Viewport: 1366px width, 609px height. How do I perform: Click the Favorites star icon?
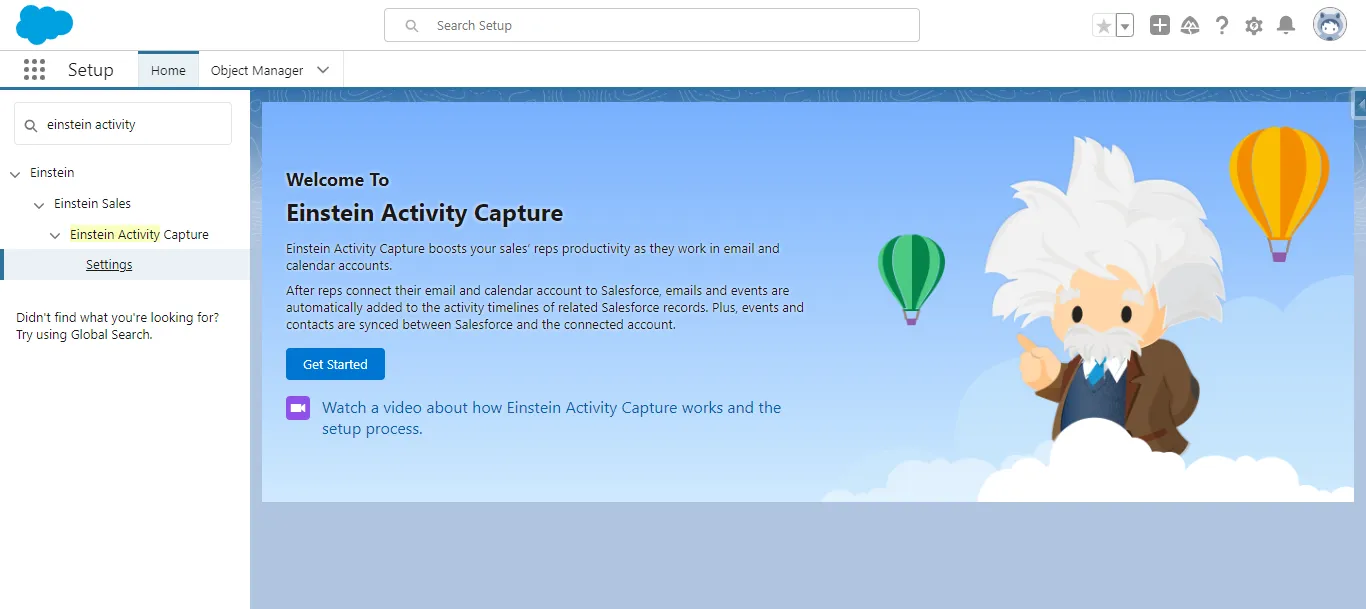[x=1104, y=26]
